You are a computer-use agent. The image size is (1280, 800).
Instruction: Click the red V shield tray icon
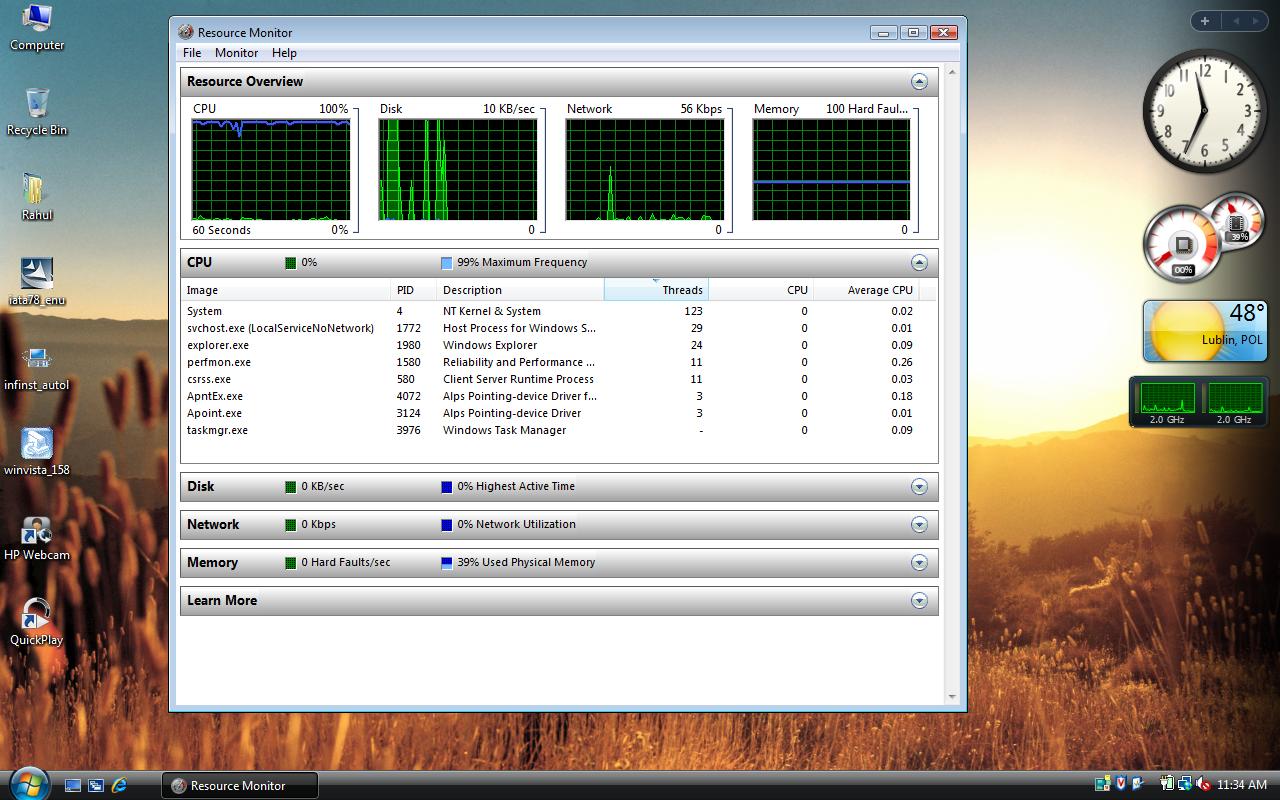(x=1121, y=784)
